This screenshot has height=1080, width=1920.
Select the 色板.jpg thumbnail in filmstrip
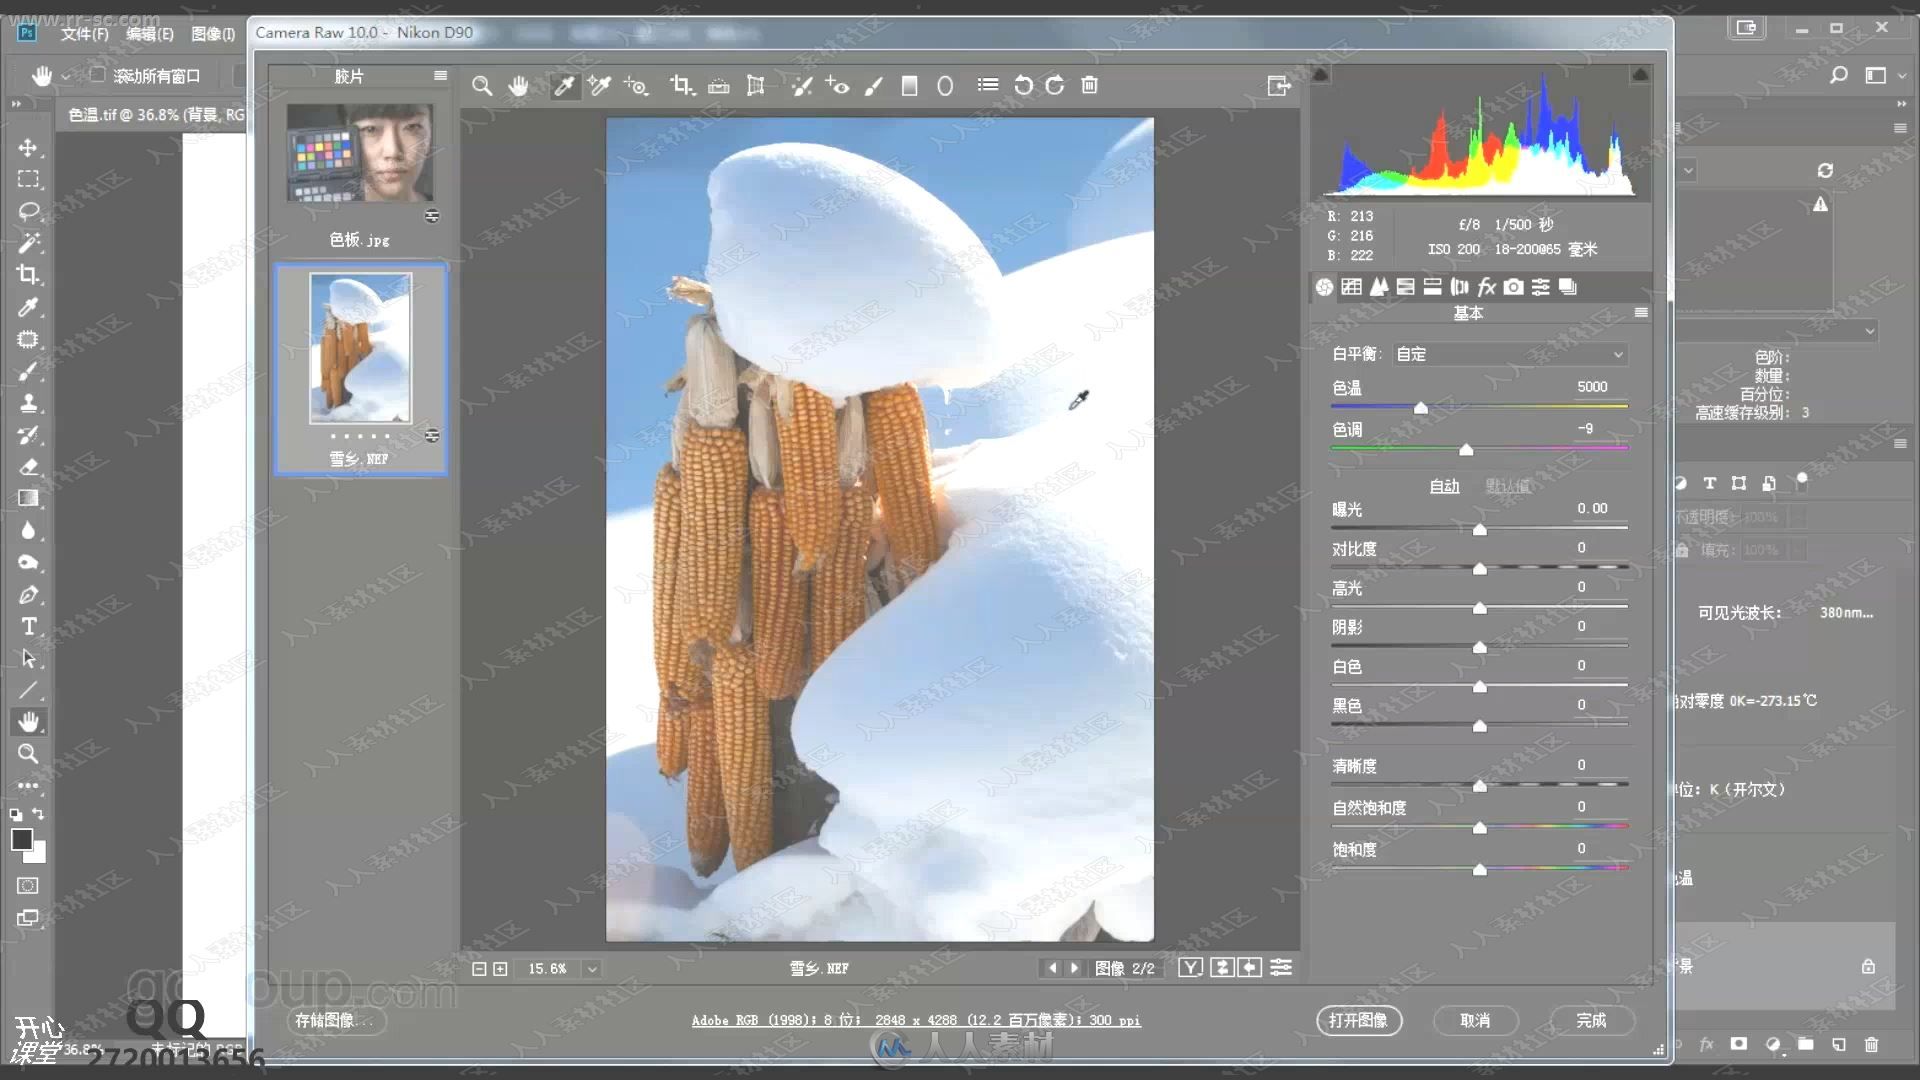point(360,153)
